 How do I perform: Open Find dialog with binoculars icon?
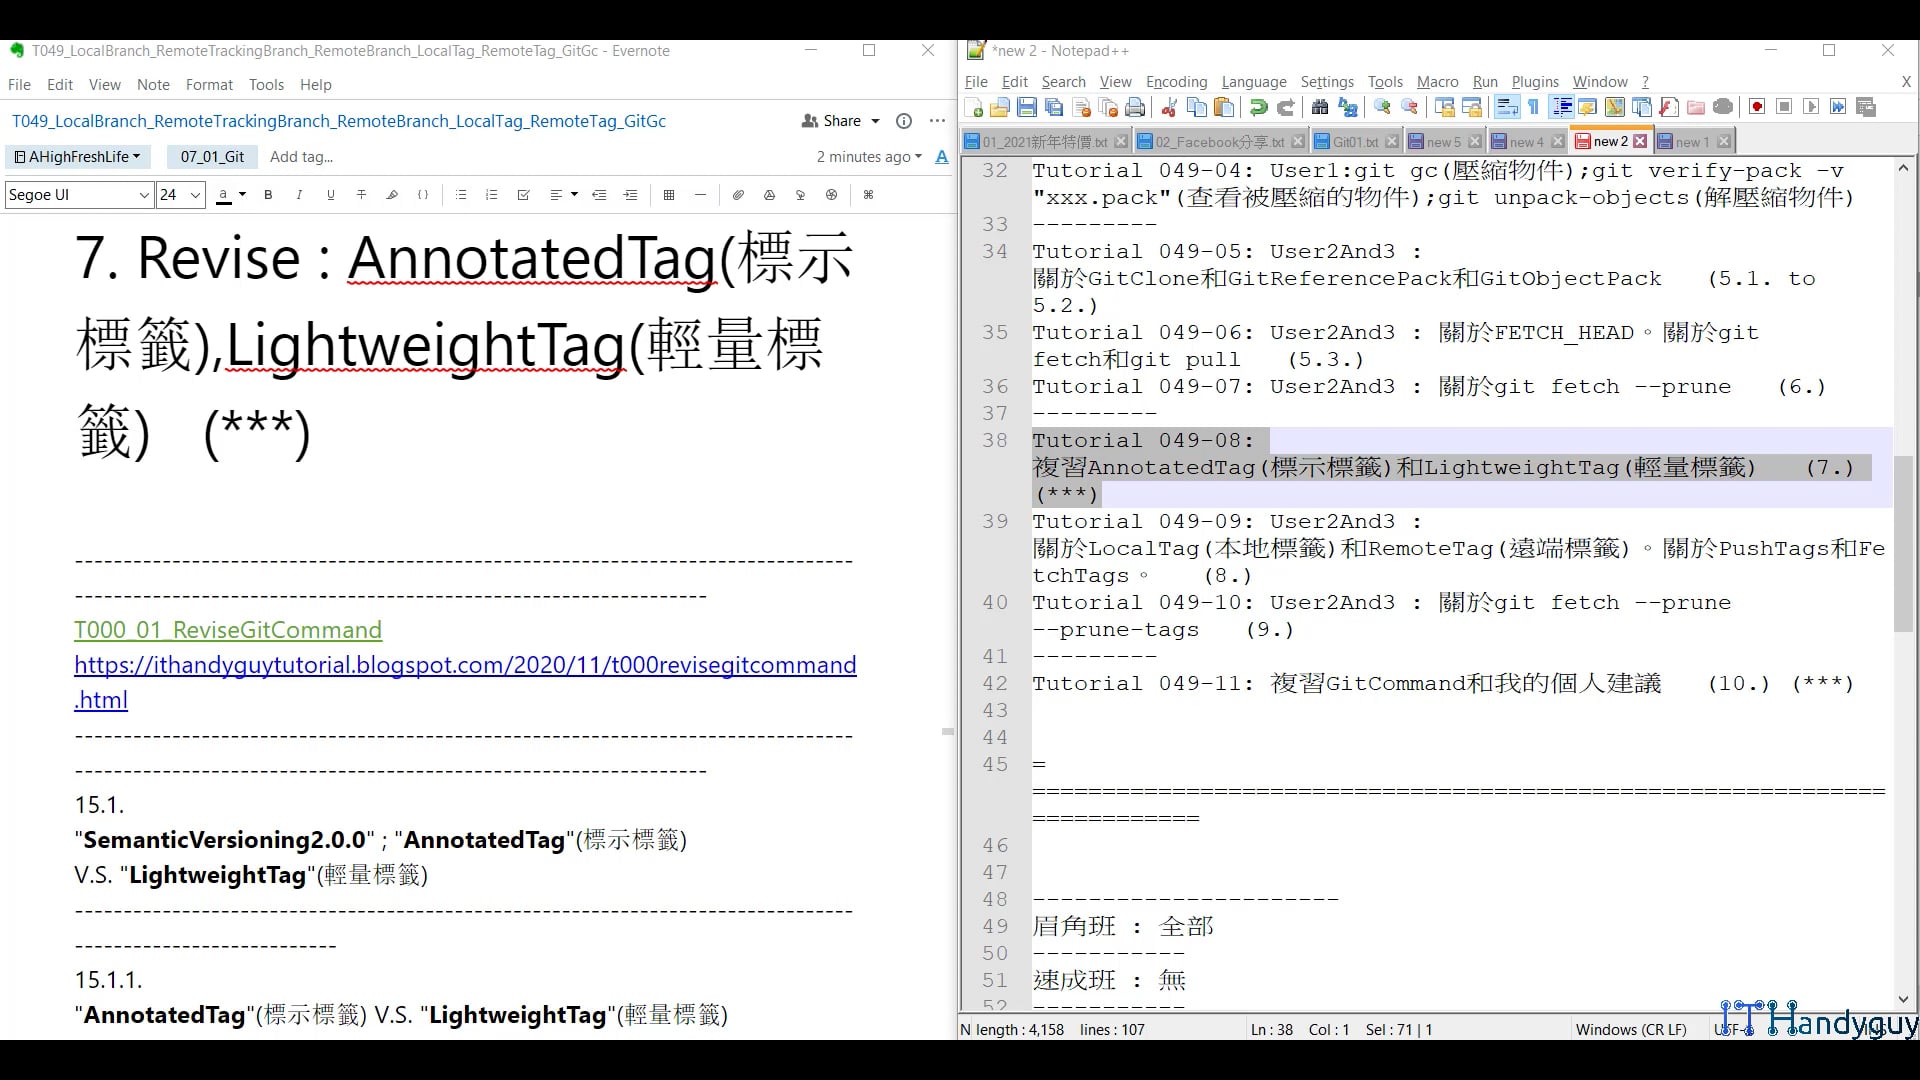pyautogui.click(x=1318, y=107)
